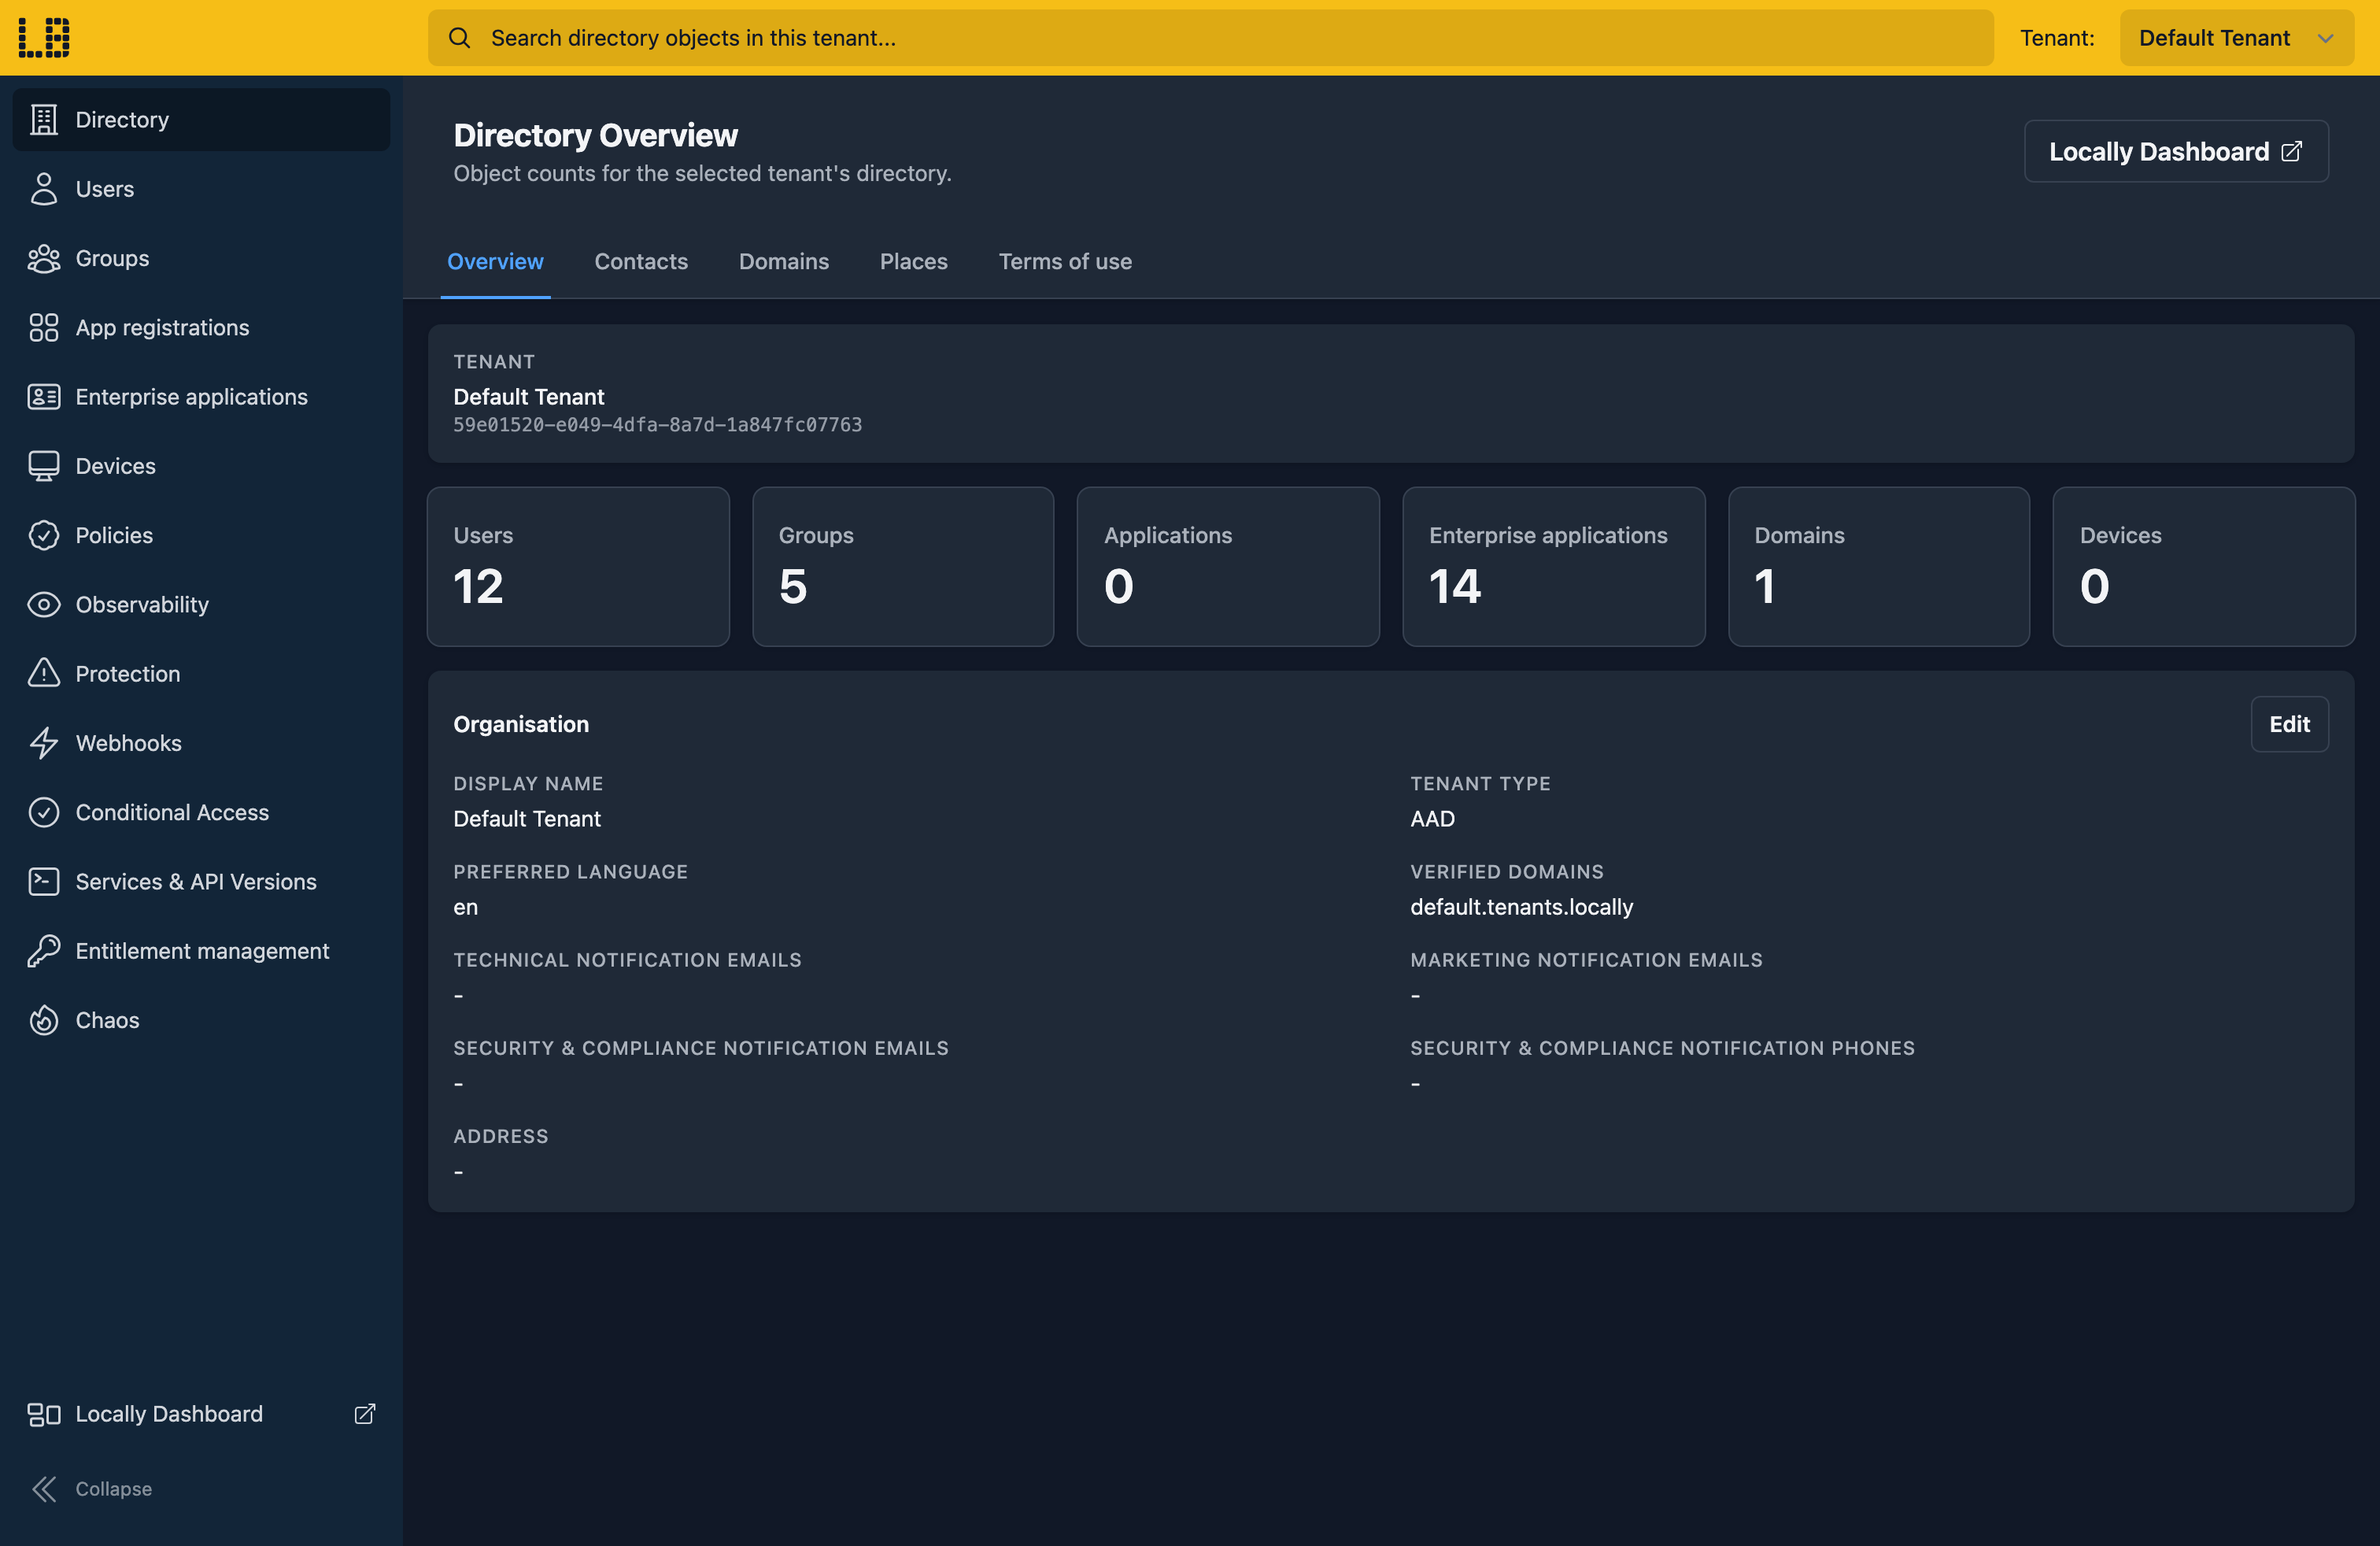Image resolution: width=2380 pixels, height=1546 pixels.
Task: Open the Groups count card
Action: [x=903, y=566]
